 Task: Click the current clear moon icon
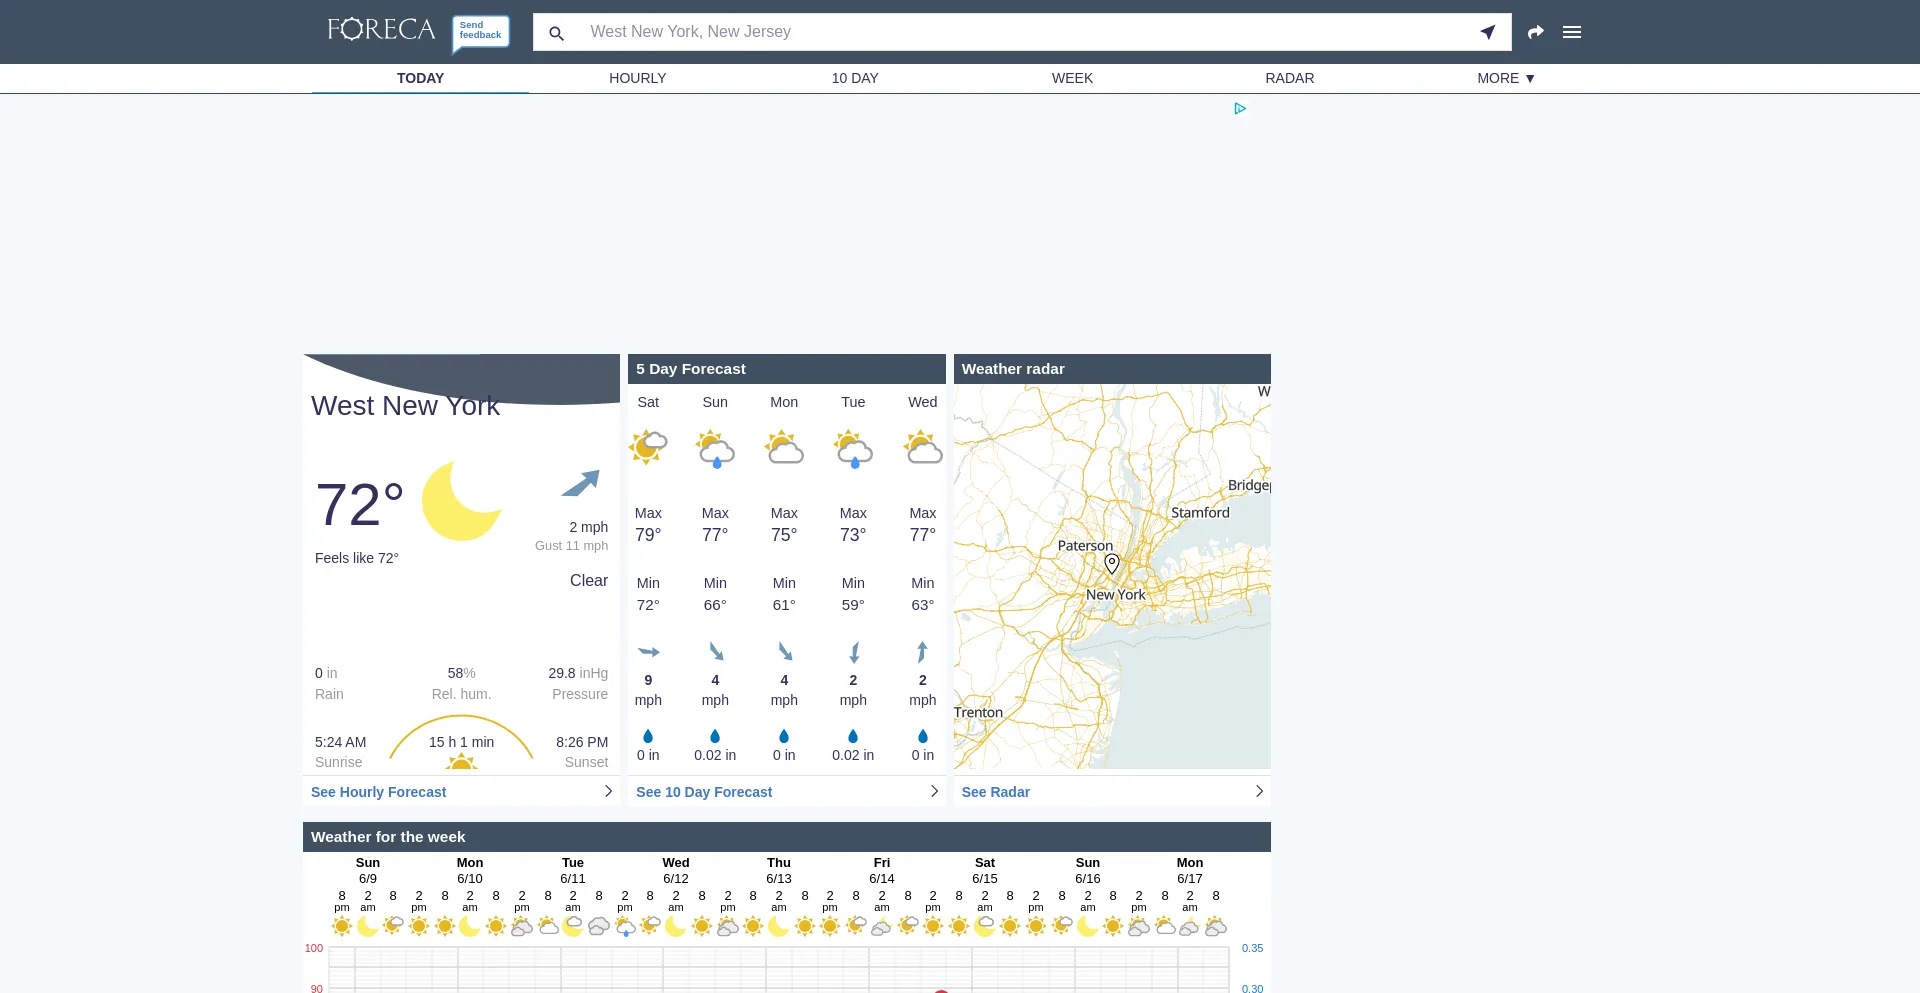461,501
